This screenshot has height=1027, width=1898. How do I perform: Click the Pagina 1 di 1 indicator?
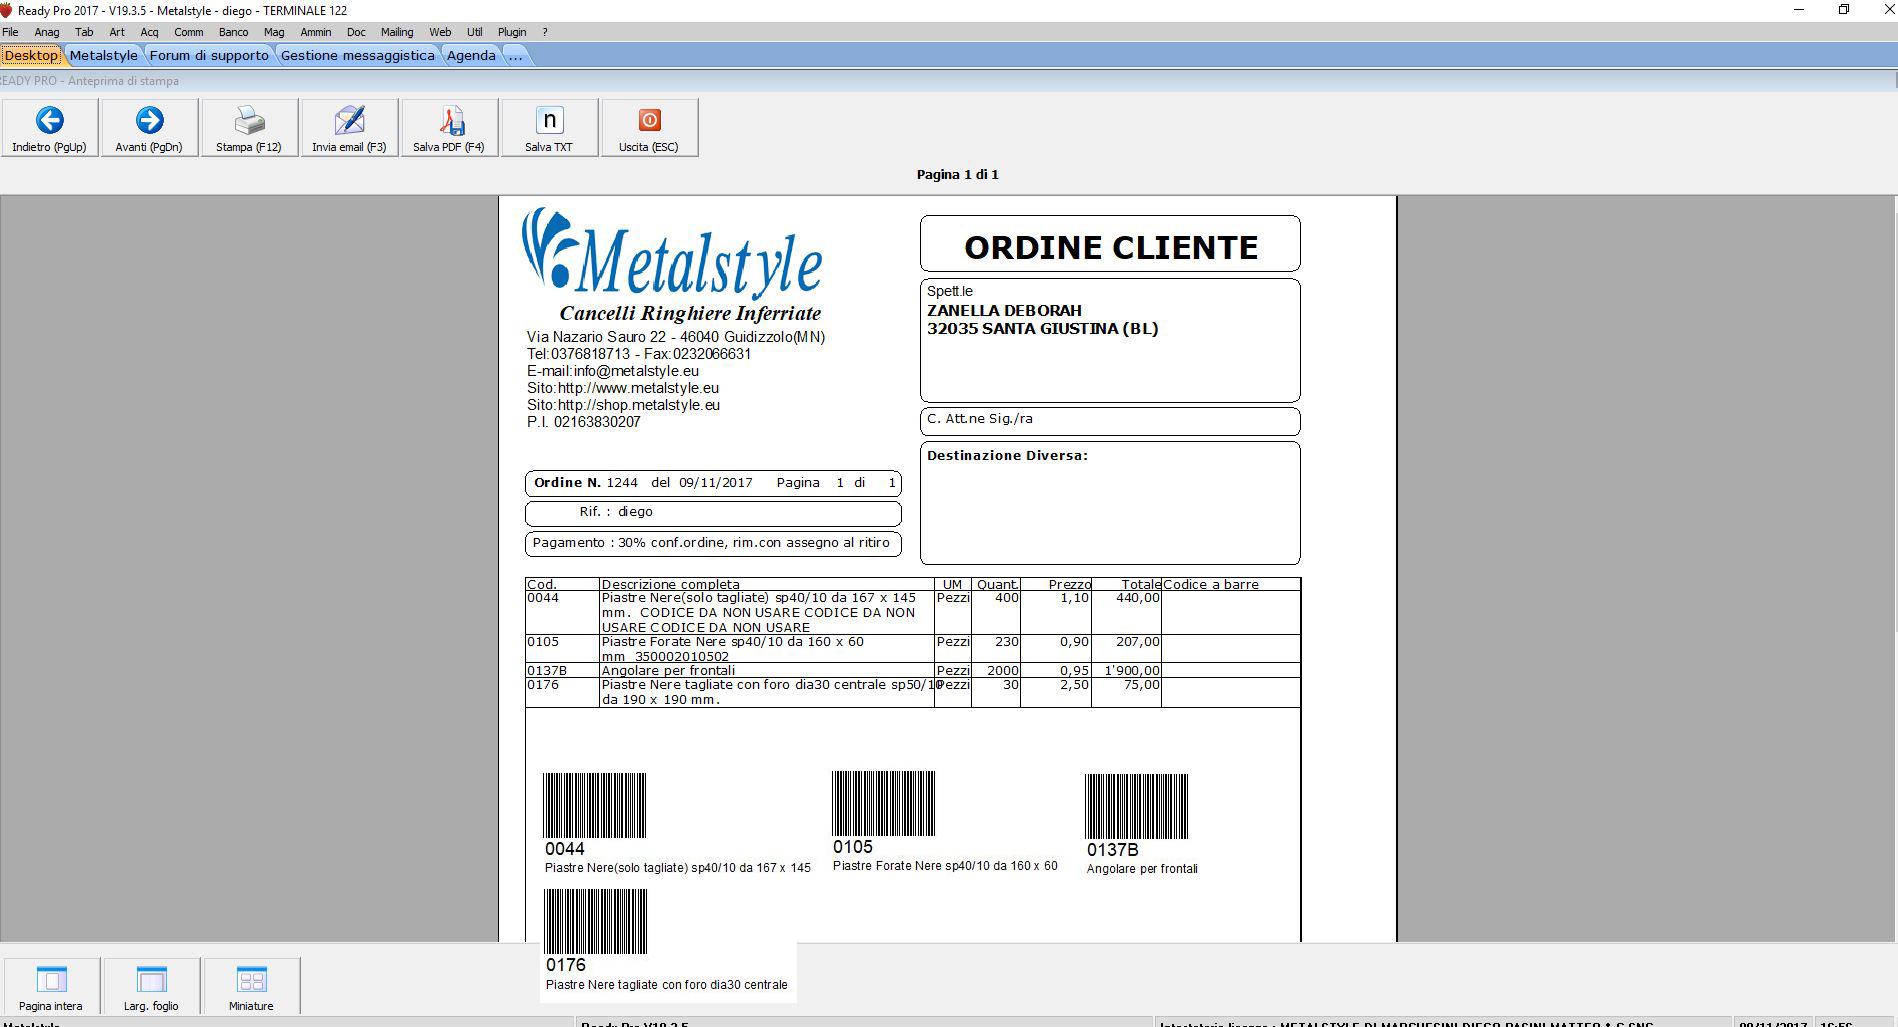click(957, 174)
